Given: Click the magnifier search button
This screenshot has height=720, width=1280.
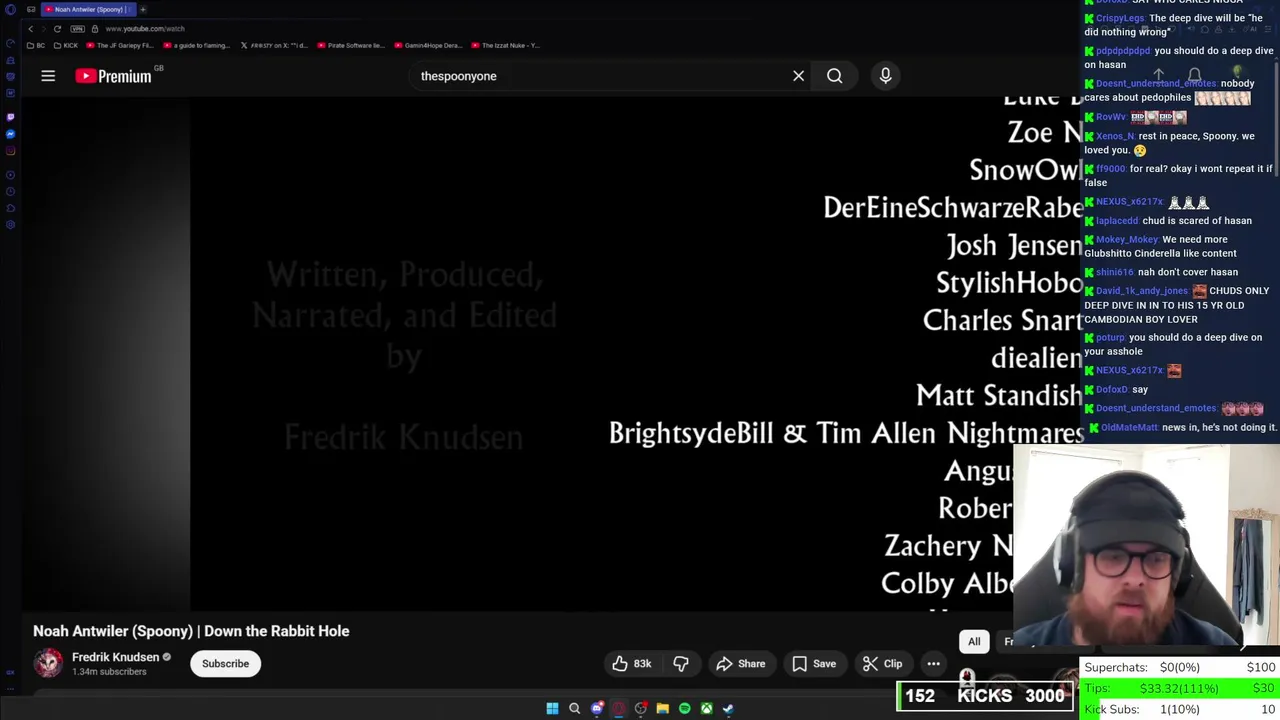Looking at the screenshot, I should pos(834,76).
